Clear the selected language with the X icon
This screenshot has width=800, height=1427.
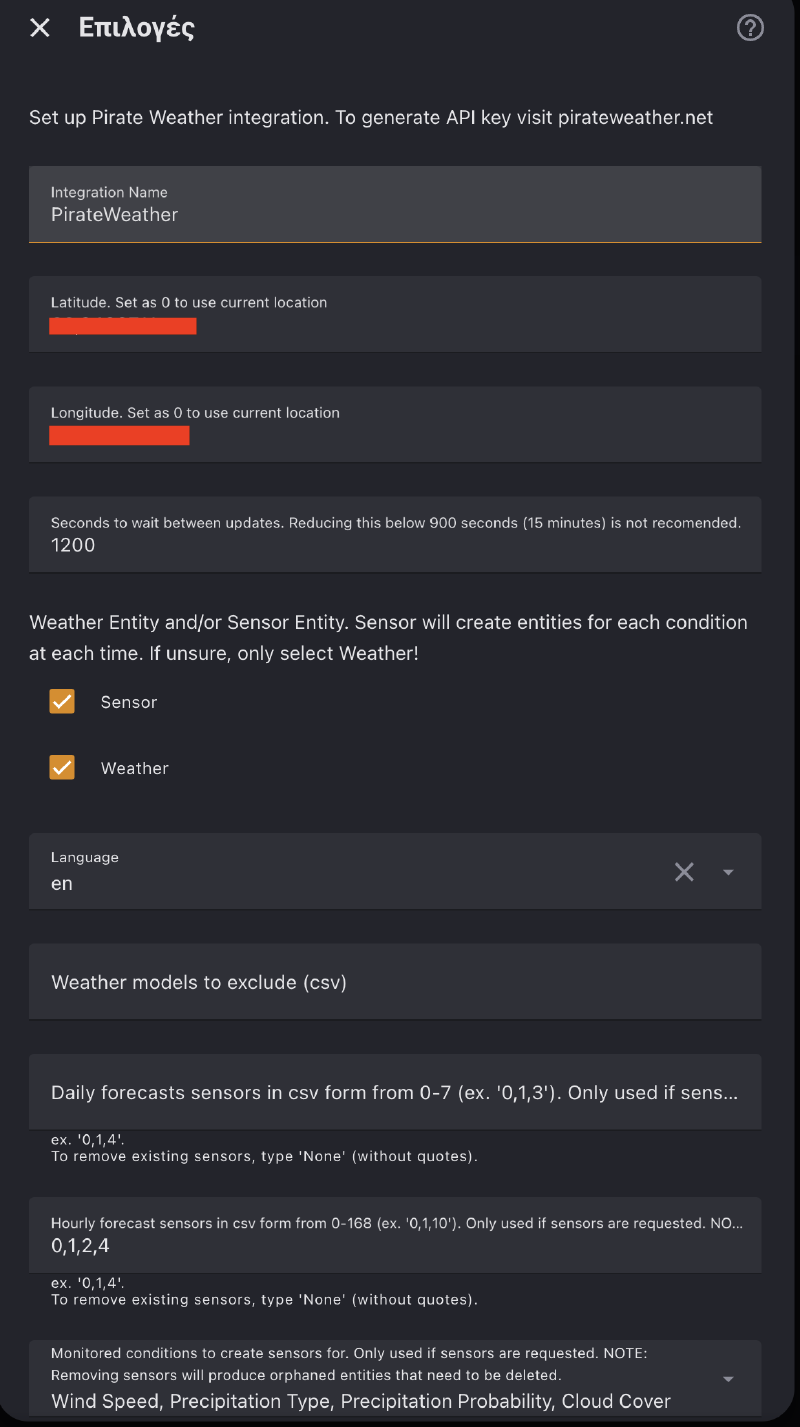[684, 871]
